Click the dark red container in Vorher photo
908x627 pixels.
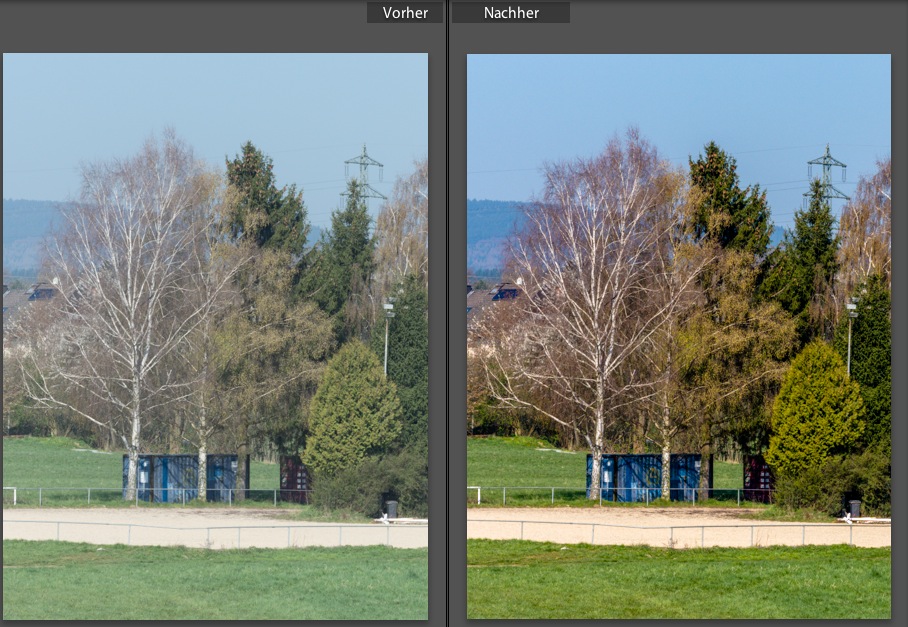click(294, 479)
